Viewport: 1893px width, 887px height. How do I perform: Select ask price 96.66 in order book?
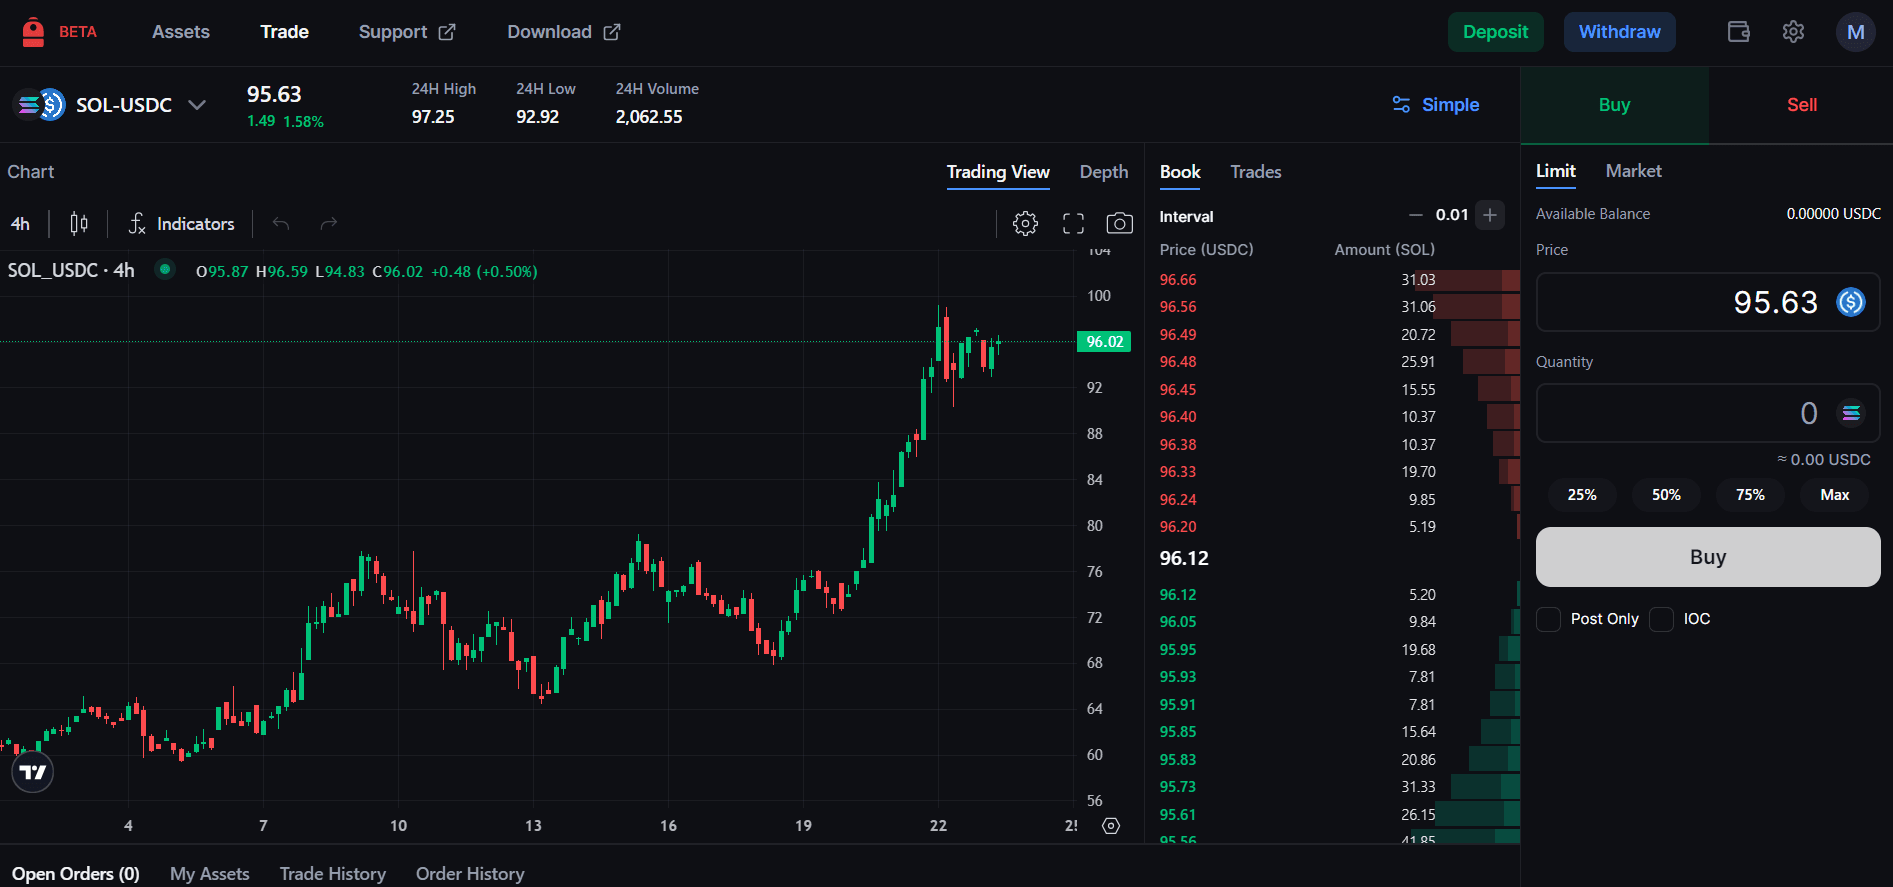pyautogui.click(x=1178, y=280)
